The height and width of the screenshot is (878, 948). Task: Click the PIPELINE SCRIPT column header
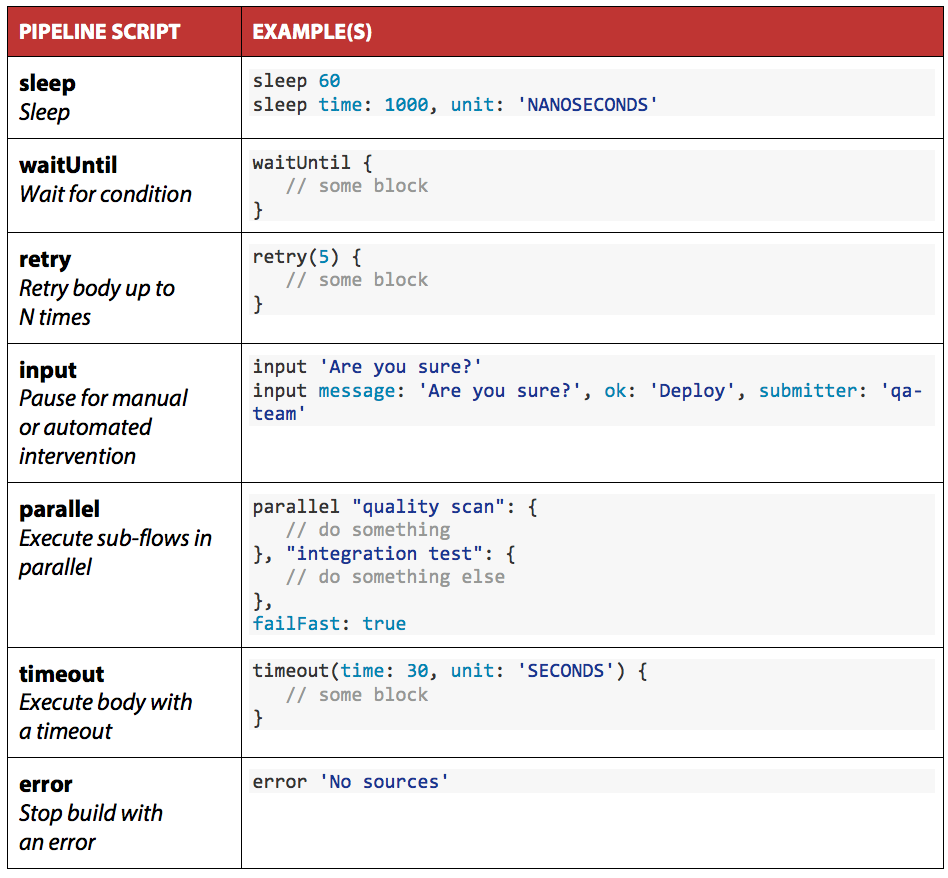(99, 32)
